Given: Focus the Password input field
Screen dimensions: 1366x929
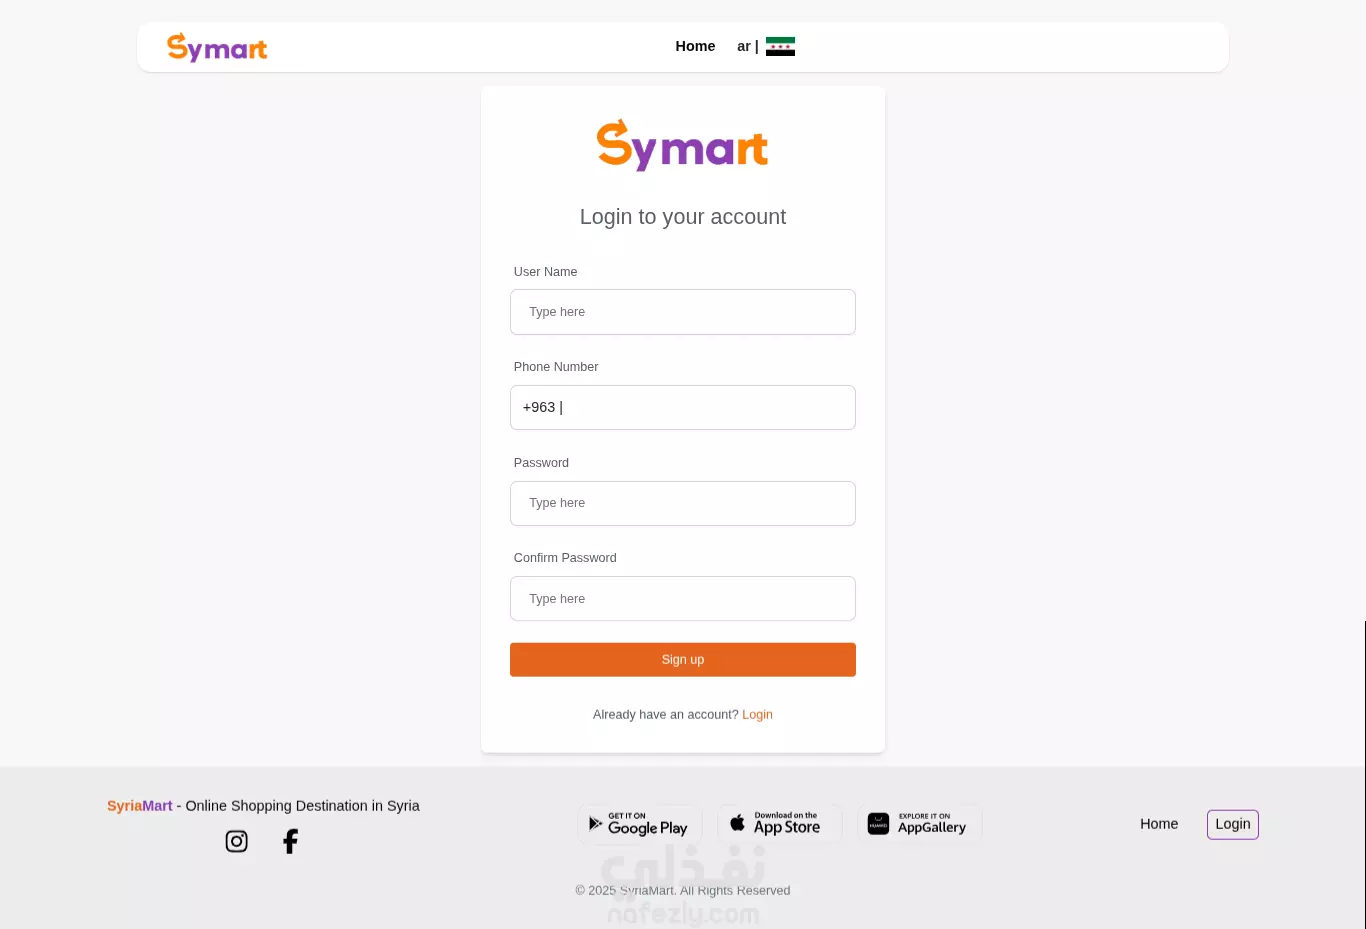Looking at the screenshot, I should pyautogui.click(x=683, y=503).
